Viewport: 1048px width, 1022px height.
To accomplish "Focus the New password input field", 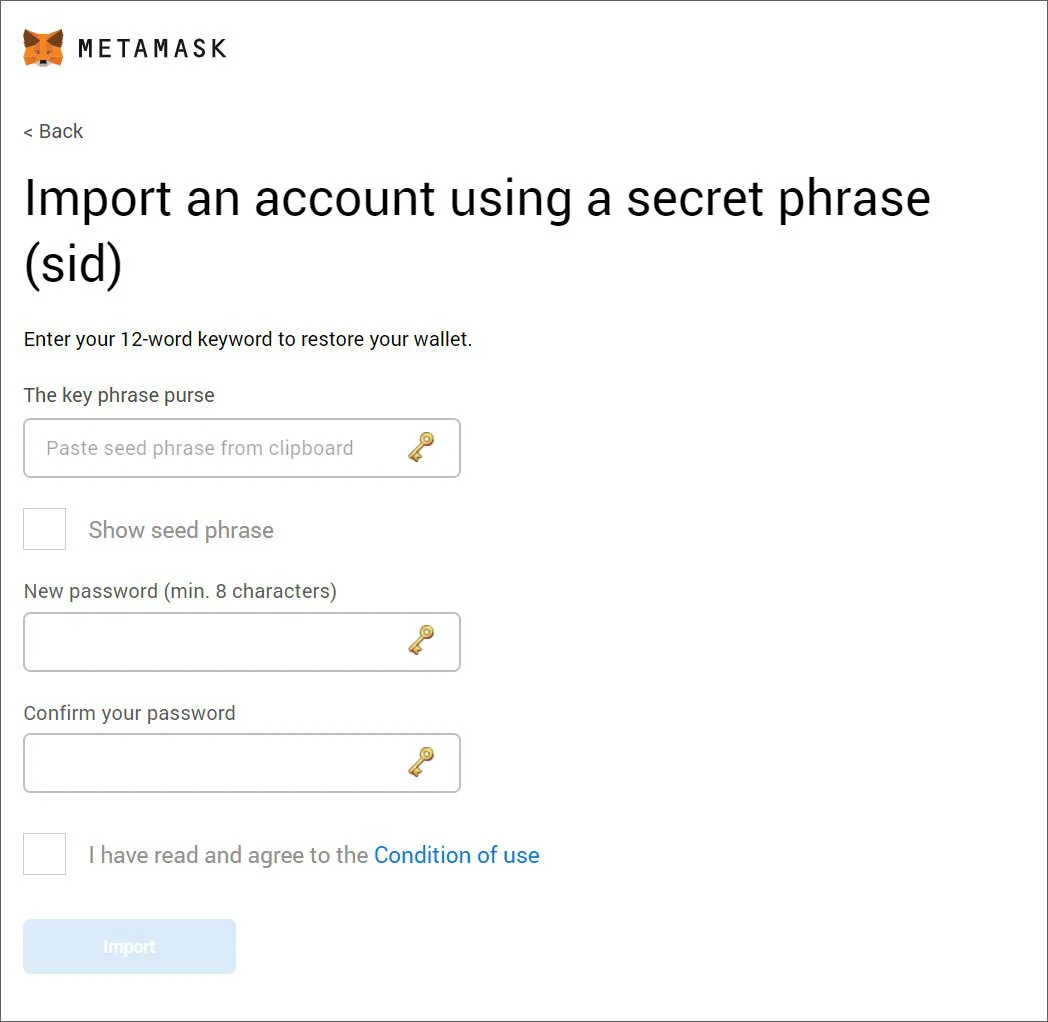I will pos(242,642).
